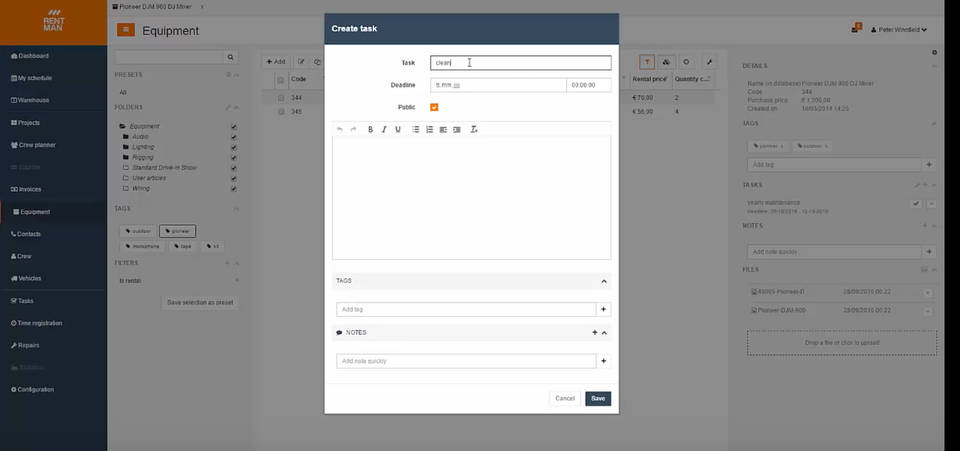Screen dimensions: 960x451
Task: Select the outdoor tag filter
Action: click(x=138, y=231)
